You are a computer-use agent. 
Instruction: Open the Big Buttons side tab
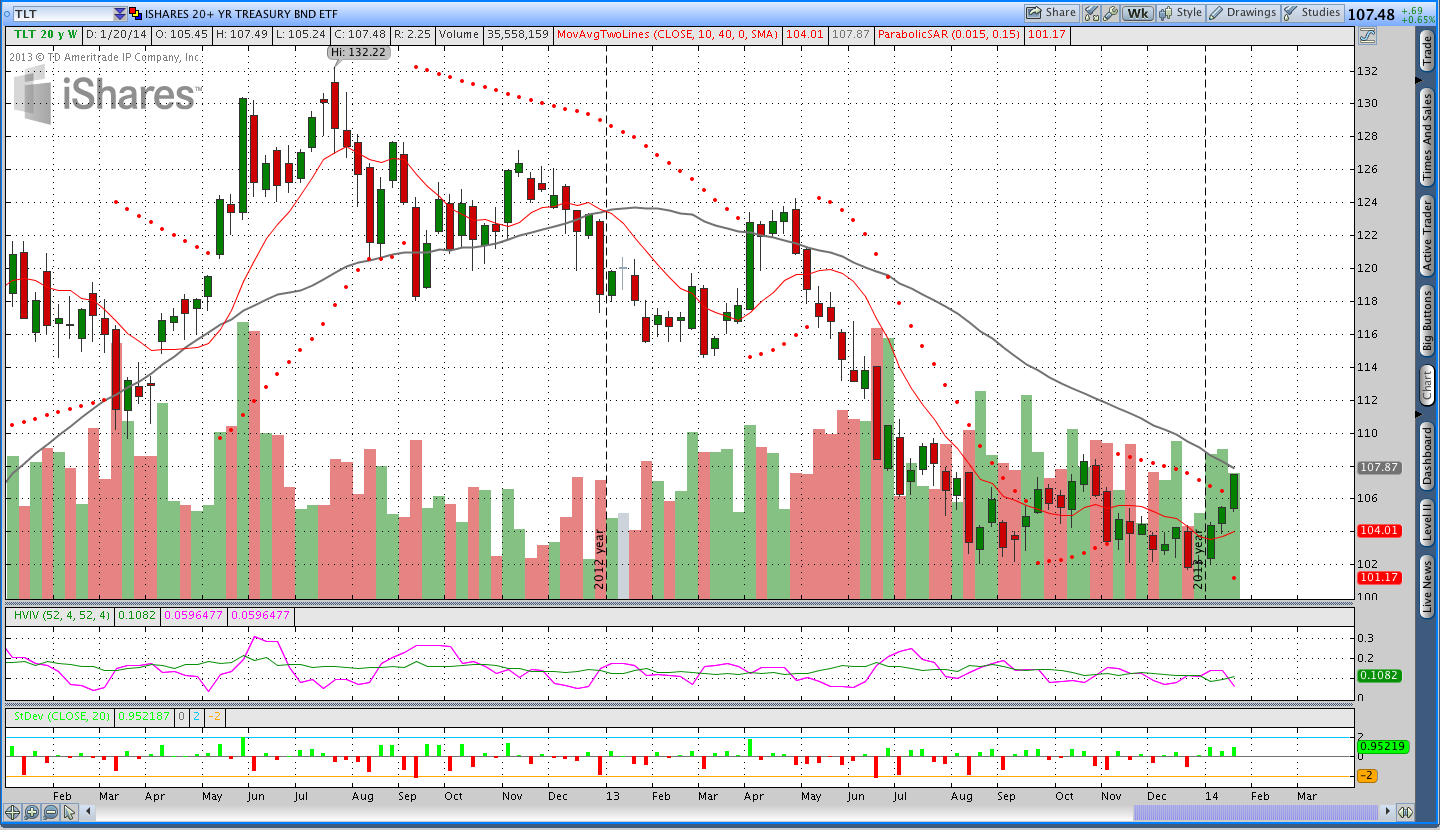[x=1427, y=320]
